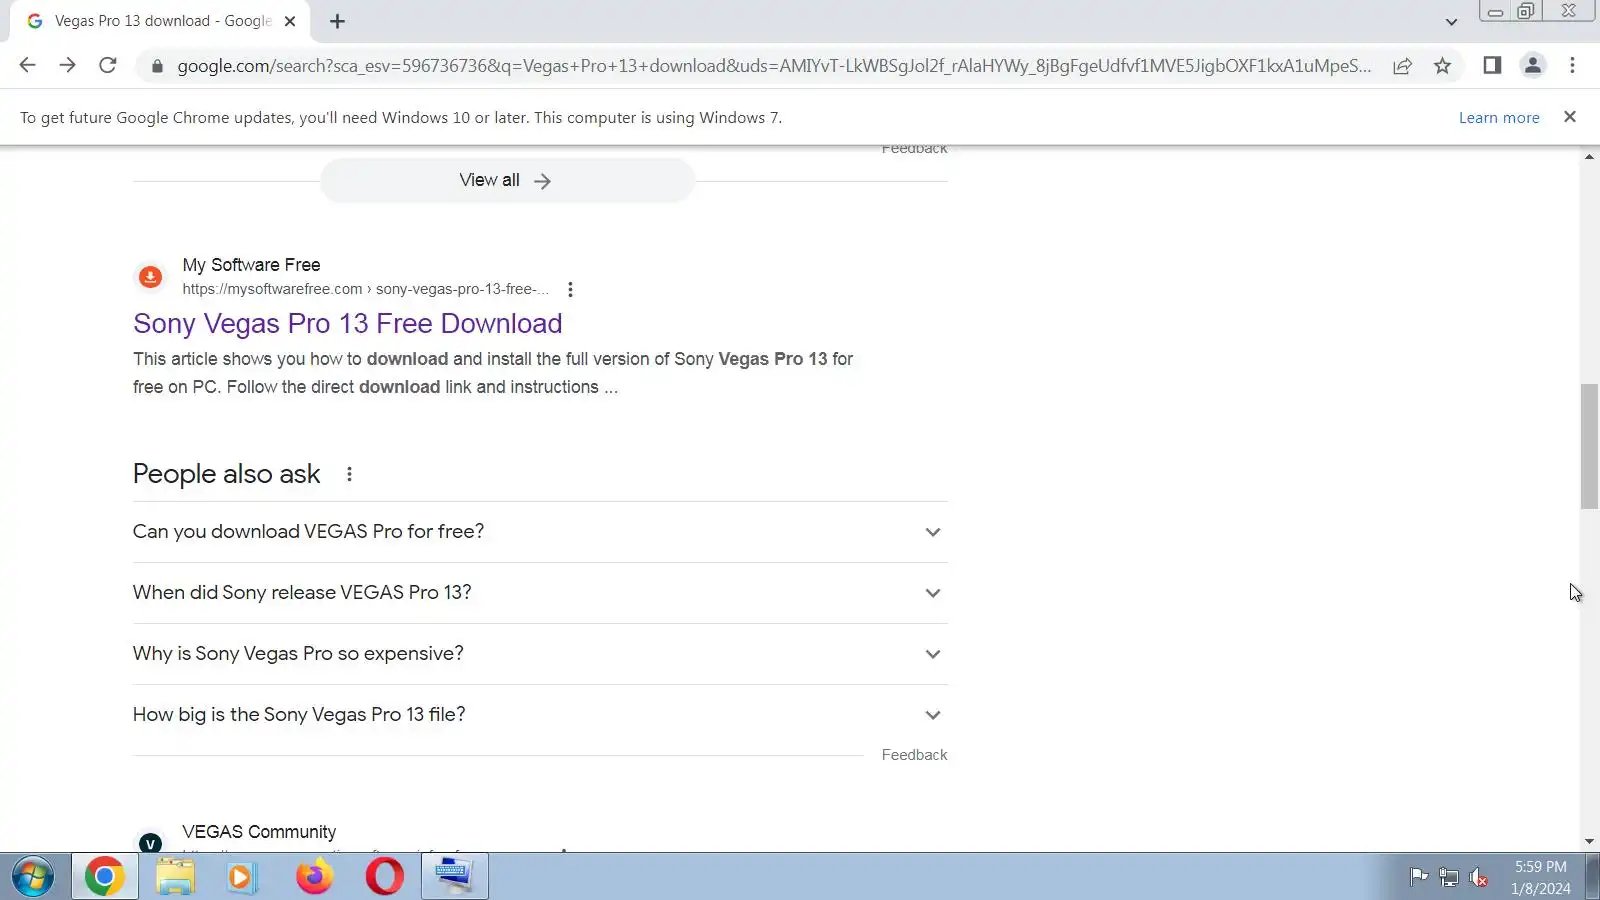Select the Vegas Pro 13 download tab
Image resolution: width=1600 pixels, height=900 pixels.
pyautogui.click(x=160, y=21)
